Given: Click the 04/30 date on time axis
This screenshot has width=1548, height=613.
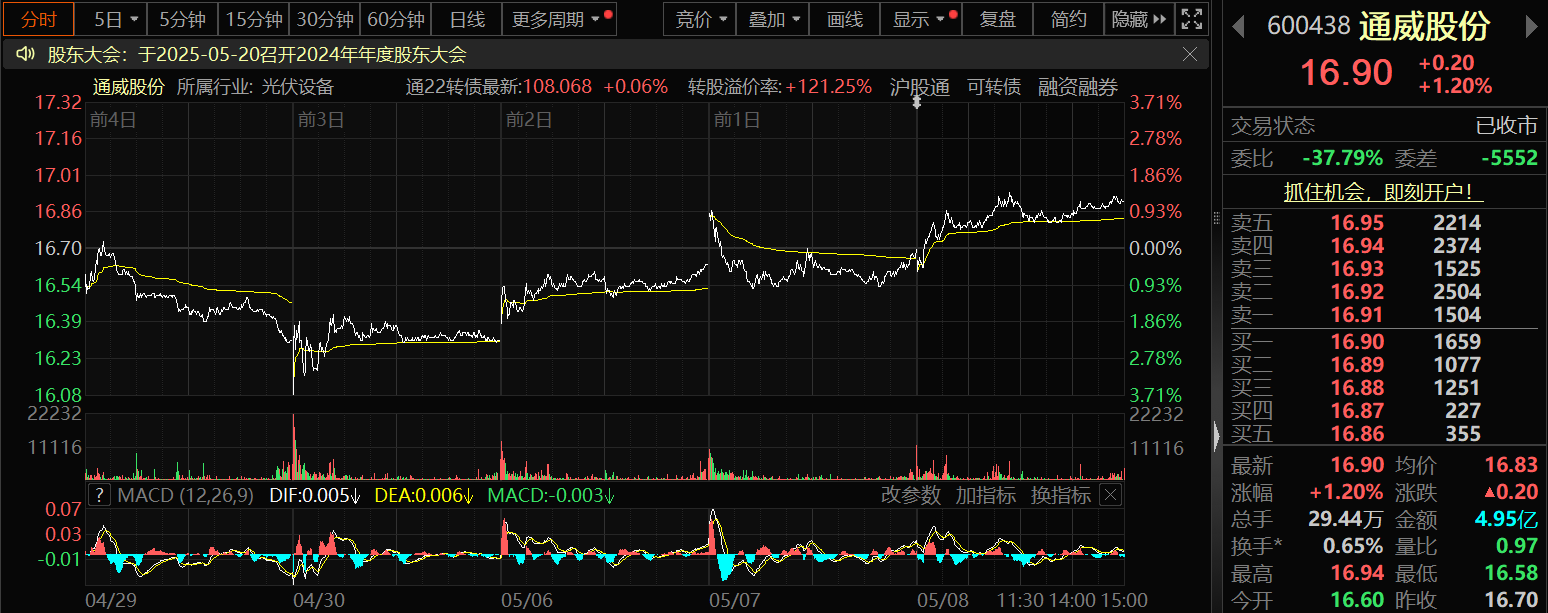Looking at the screenshot, I should pyautogui.click(x=319, y=600).
